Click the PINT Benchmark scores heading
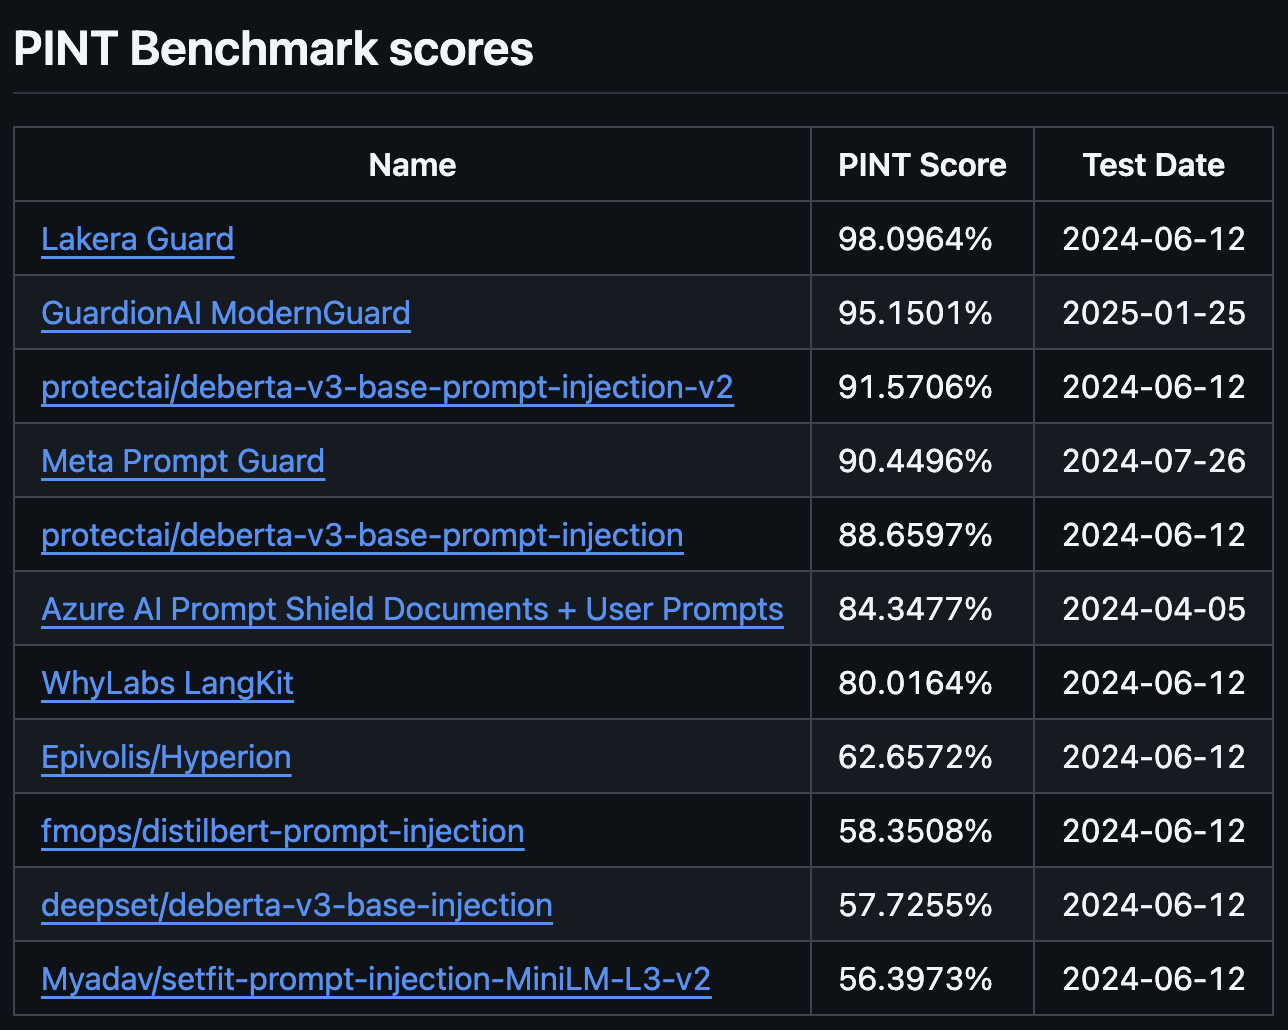 [273, 49]
